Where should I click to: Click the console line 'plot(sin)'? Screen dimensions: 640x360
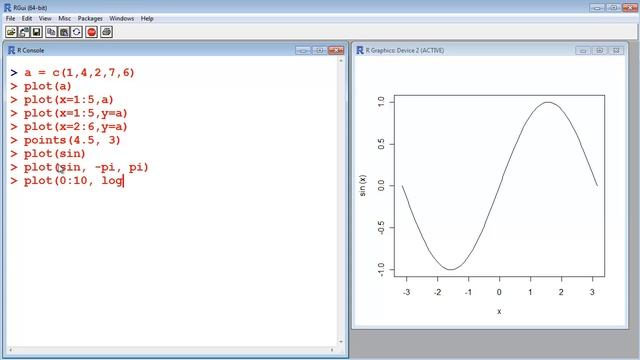(x=55, y=153)
